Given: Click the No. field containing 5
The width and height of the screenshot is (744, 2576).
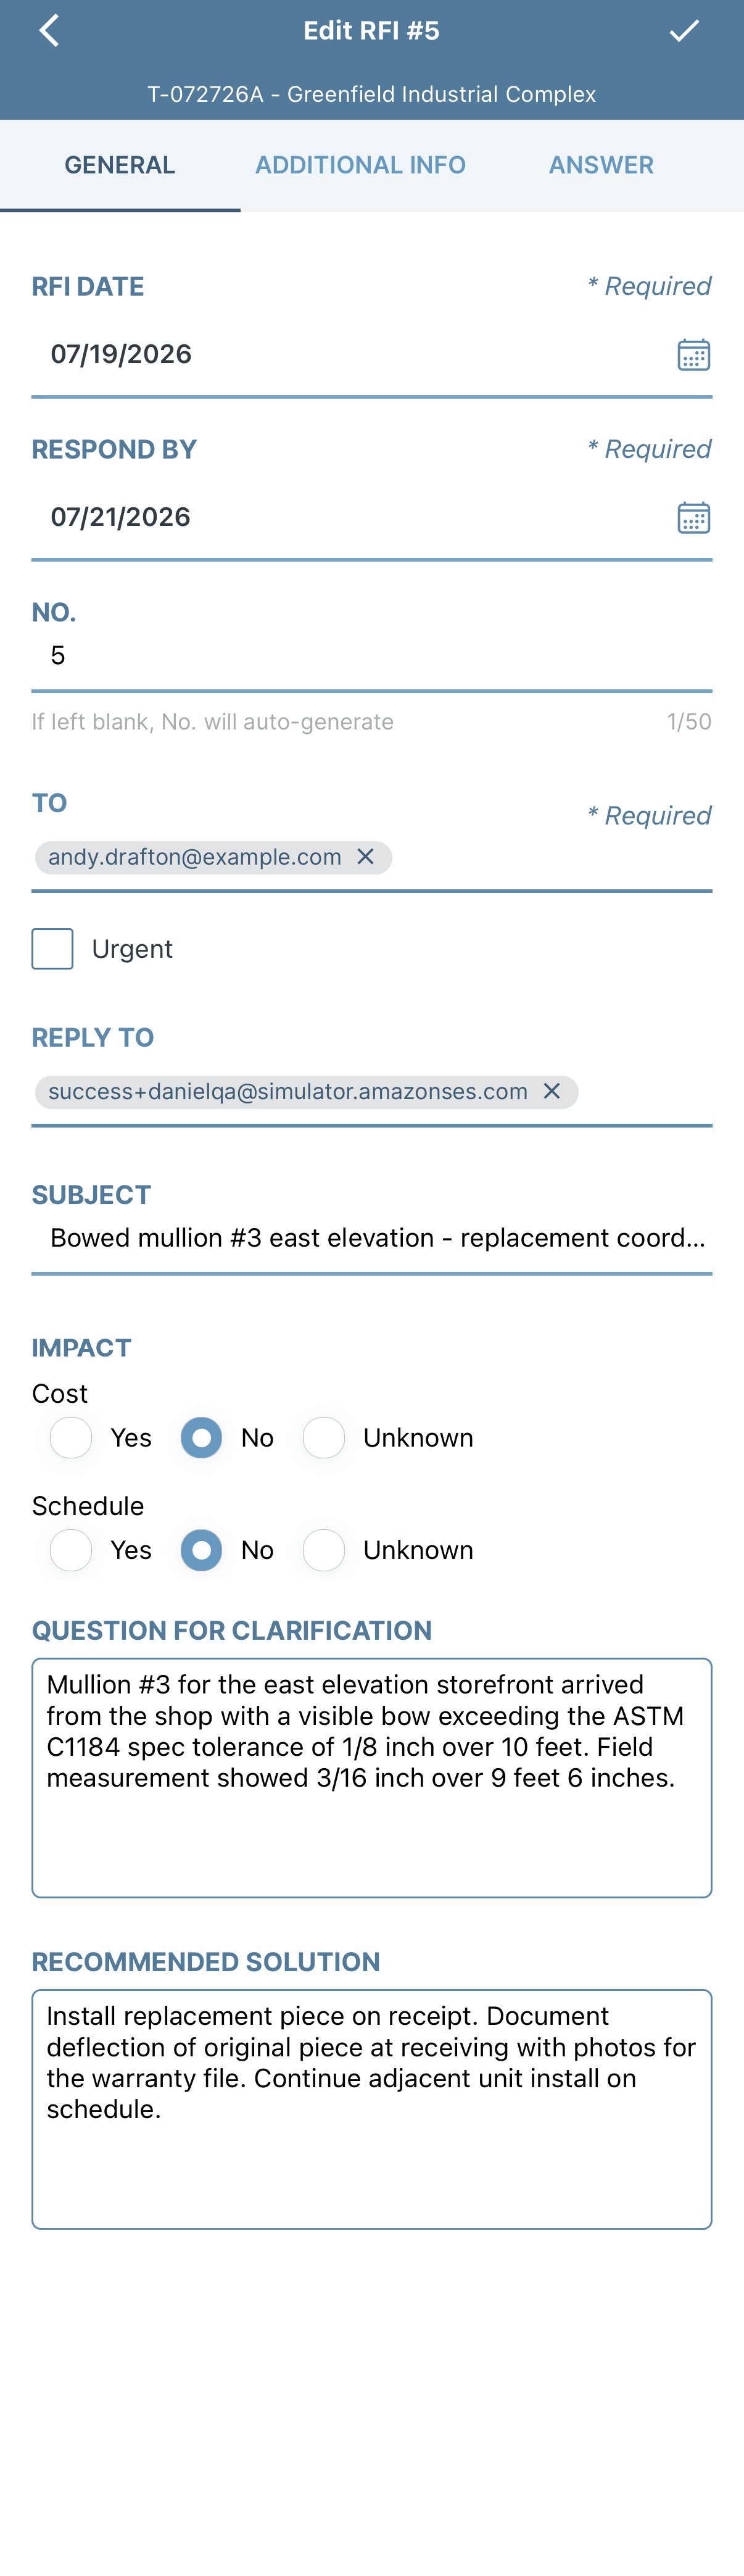Looking at the screenshot, I should 372,656.
